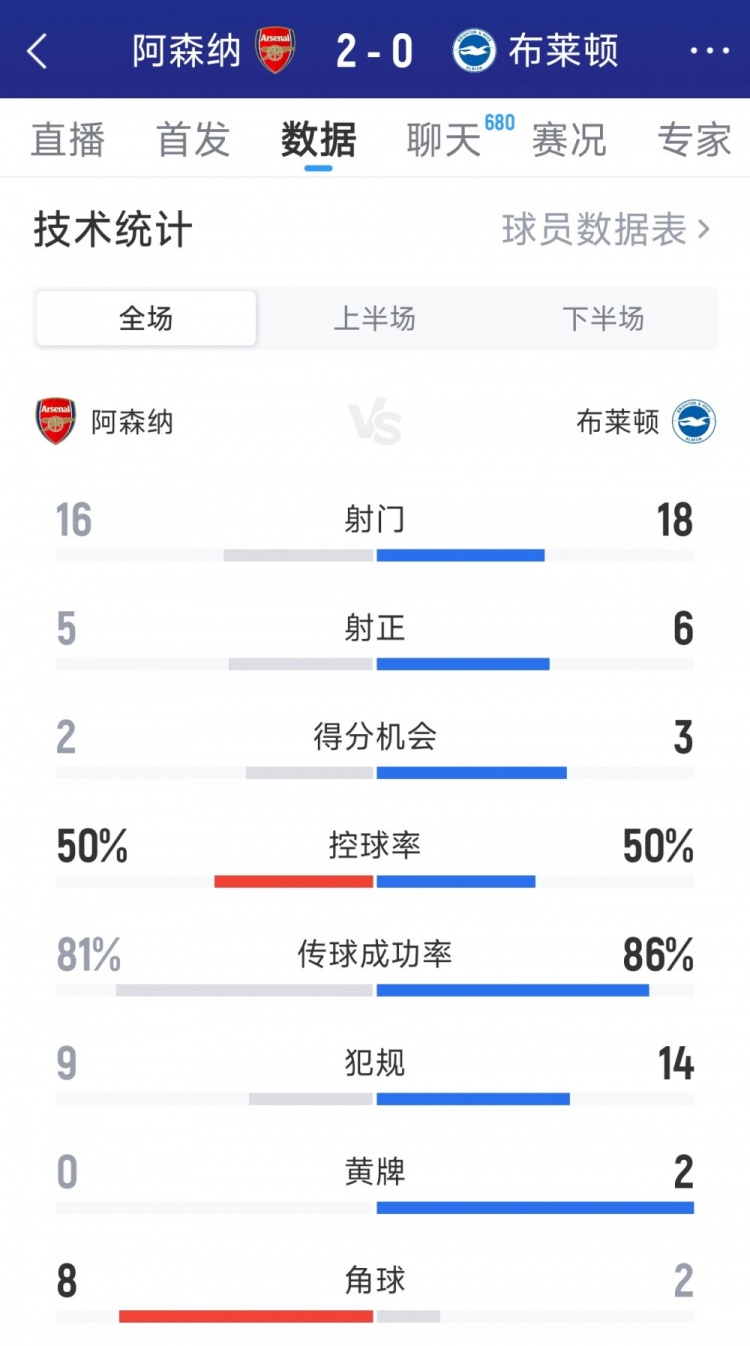Viewport: 750px width, 1346px height.
Task: Open the three-dot more options menu
Action: tap(710, 51)
